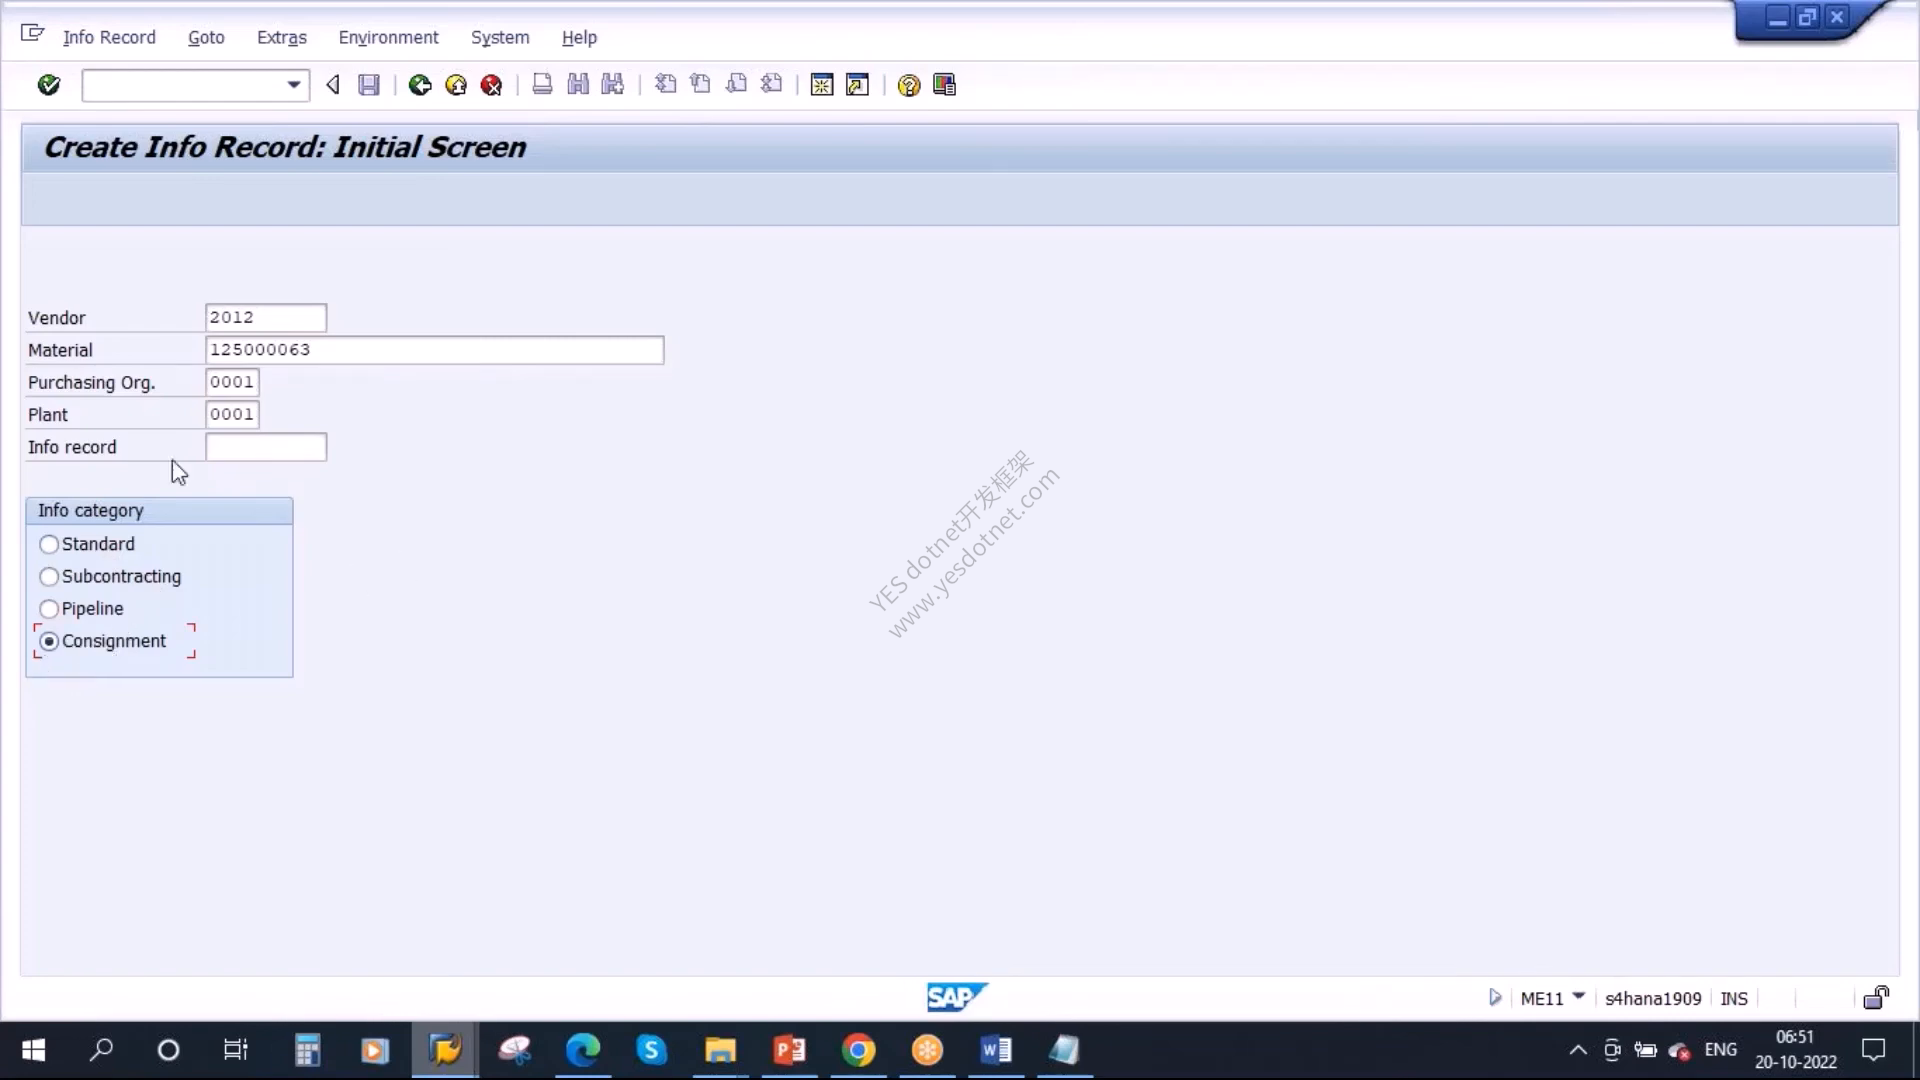Open Calculator from the taskbar

[x=307, y=1050]
